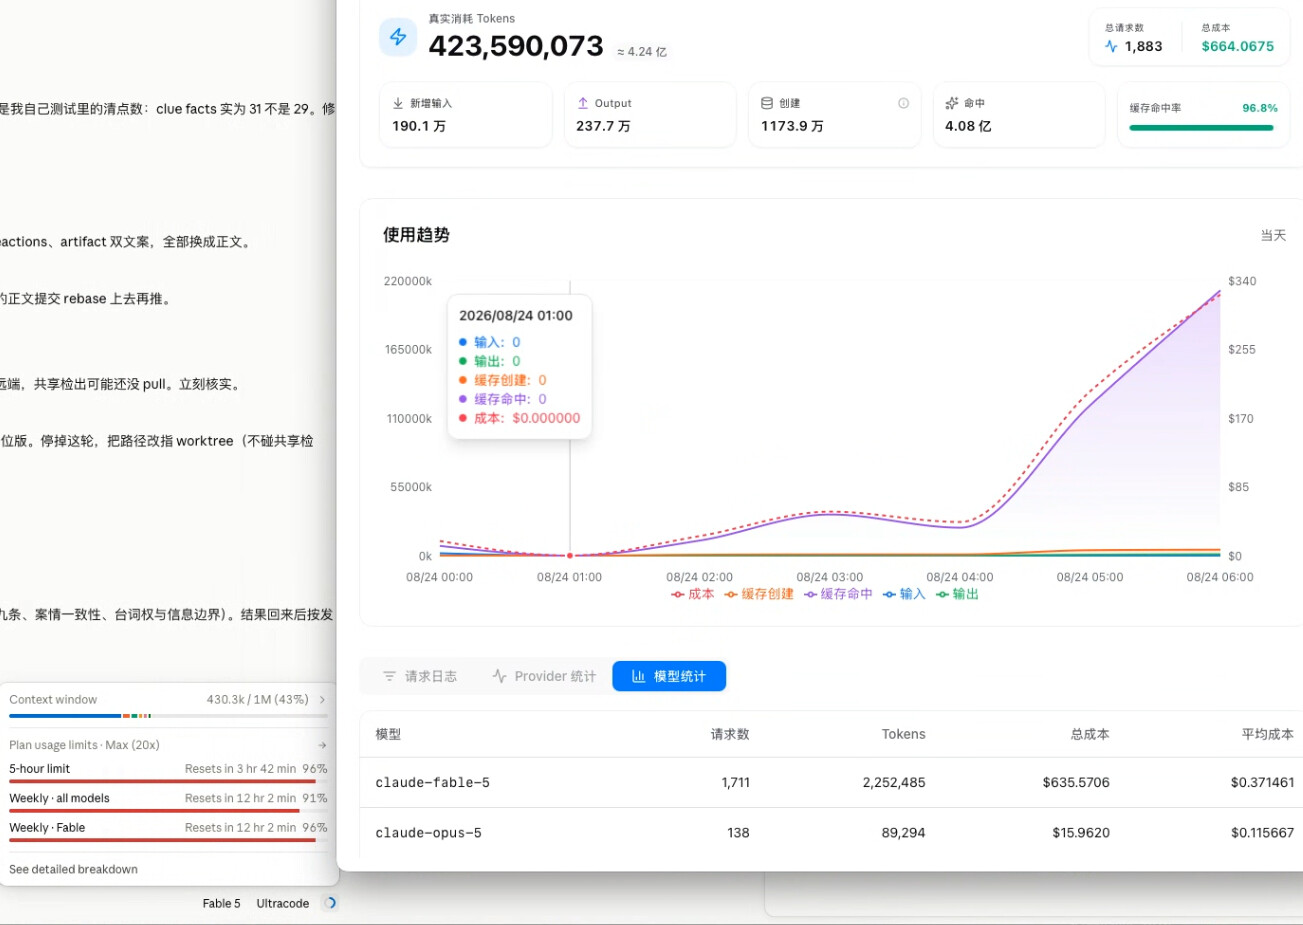Click the Weekly · Fable usage bar

tap(168, 840)
